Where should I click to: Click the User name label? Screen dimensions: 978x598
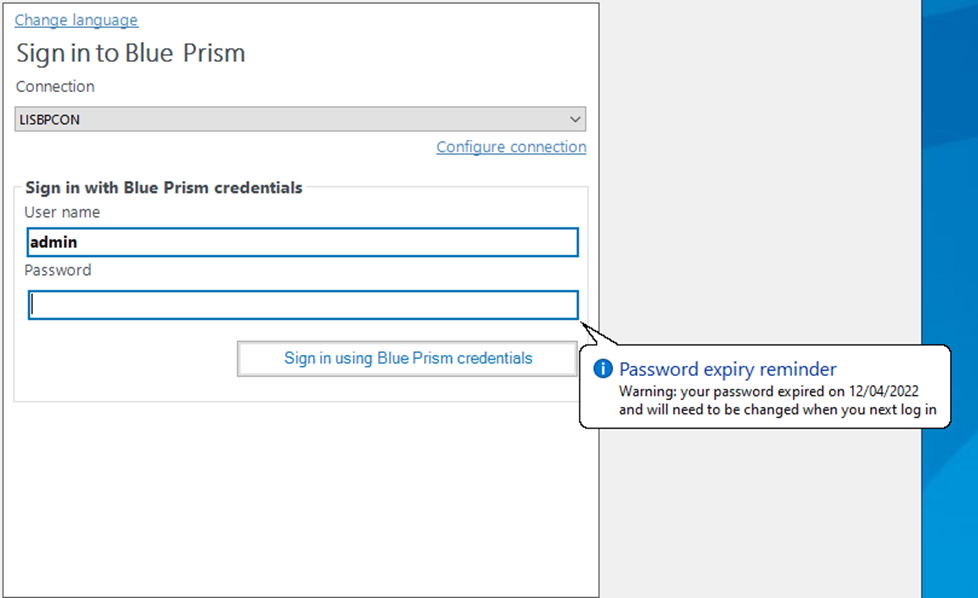point(62,212)
